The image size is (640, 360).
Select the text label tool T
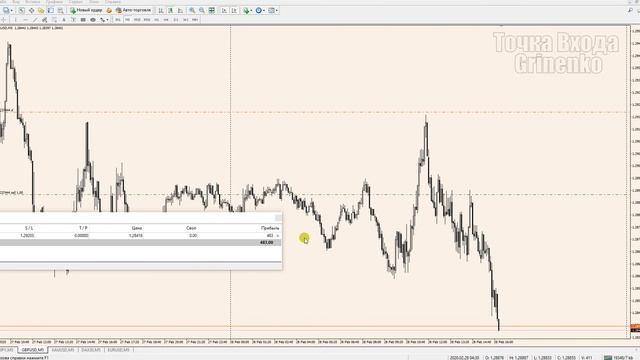click(x=73, y=20)
